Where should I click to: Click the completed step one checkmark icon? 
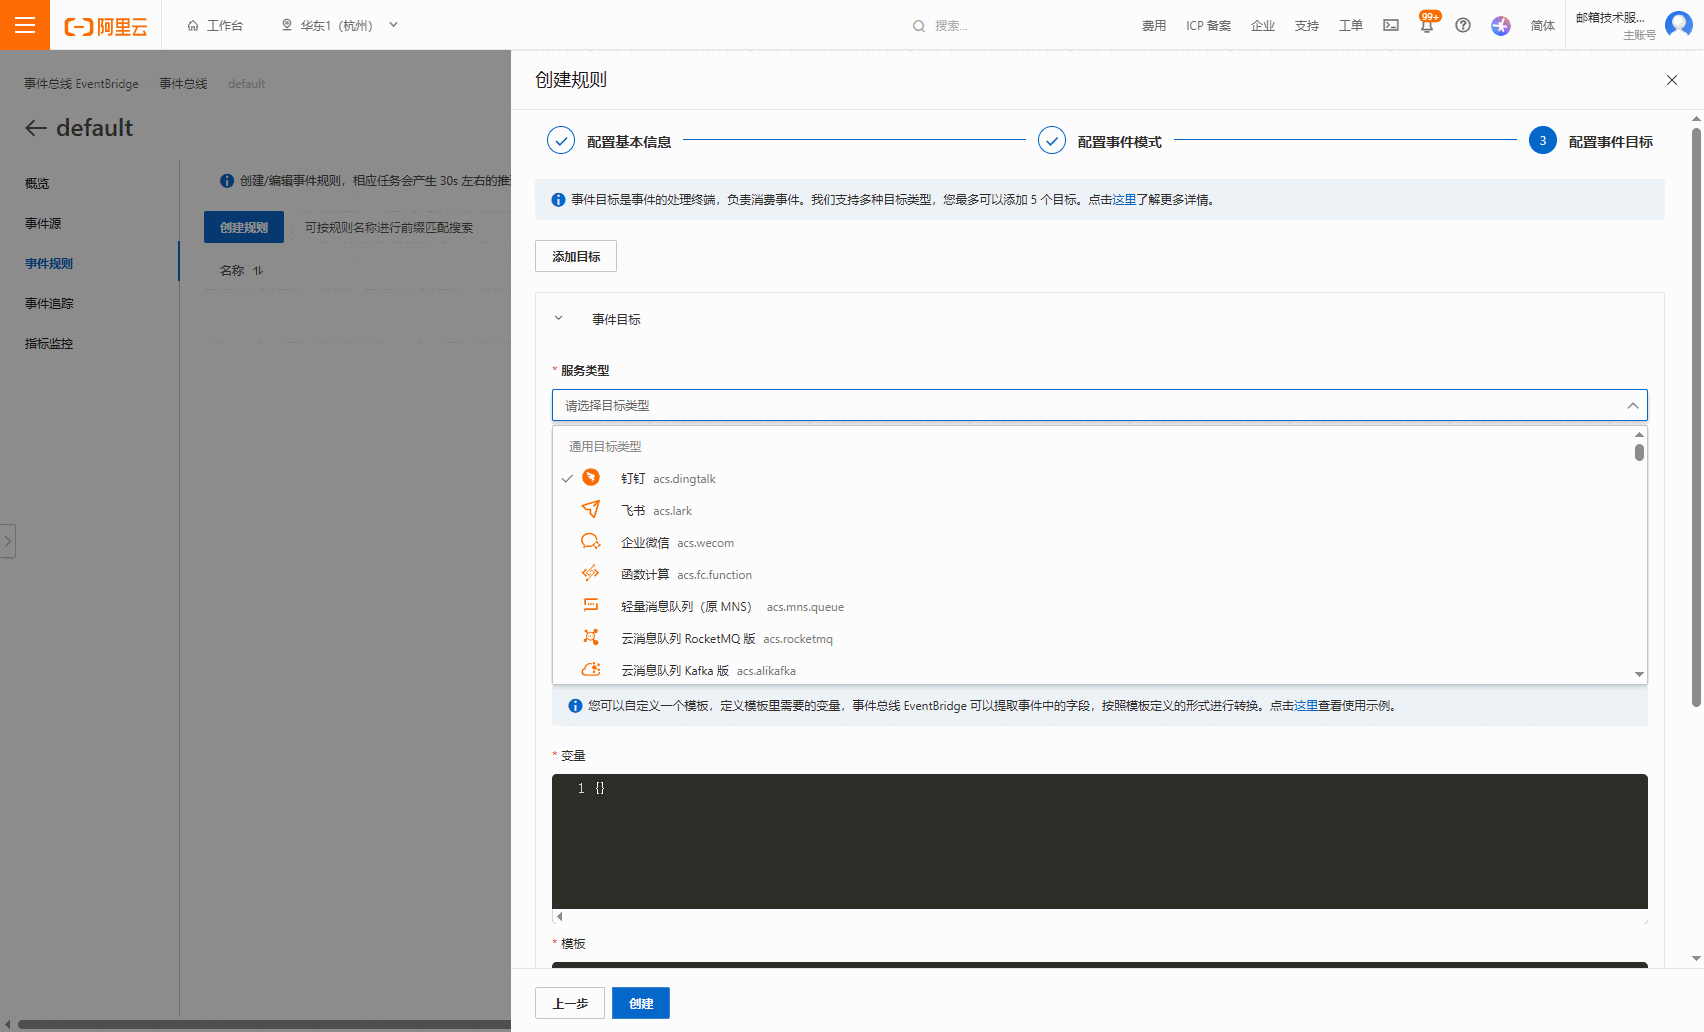click(x=561, y=141)
